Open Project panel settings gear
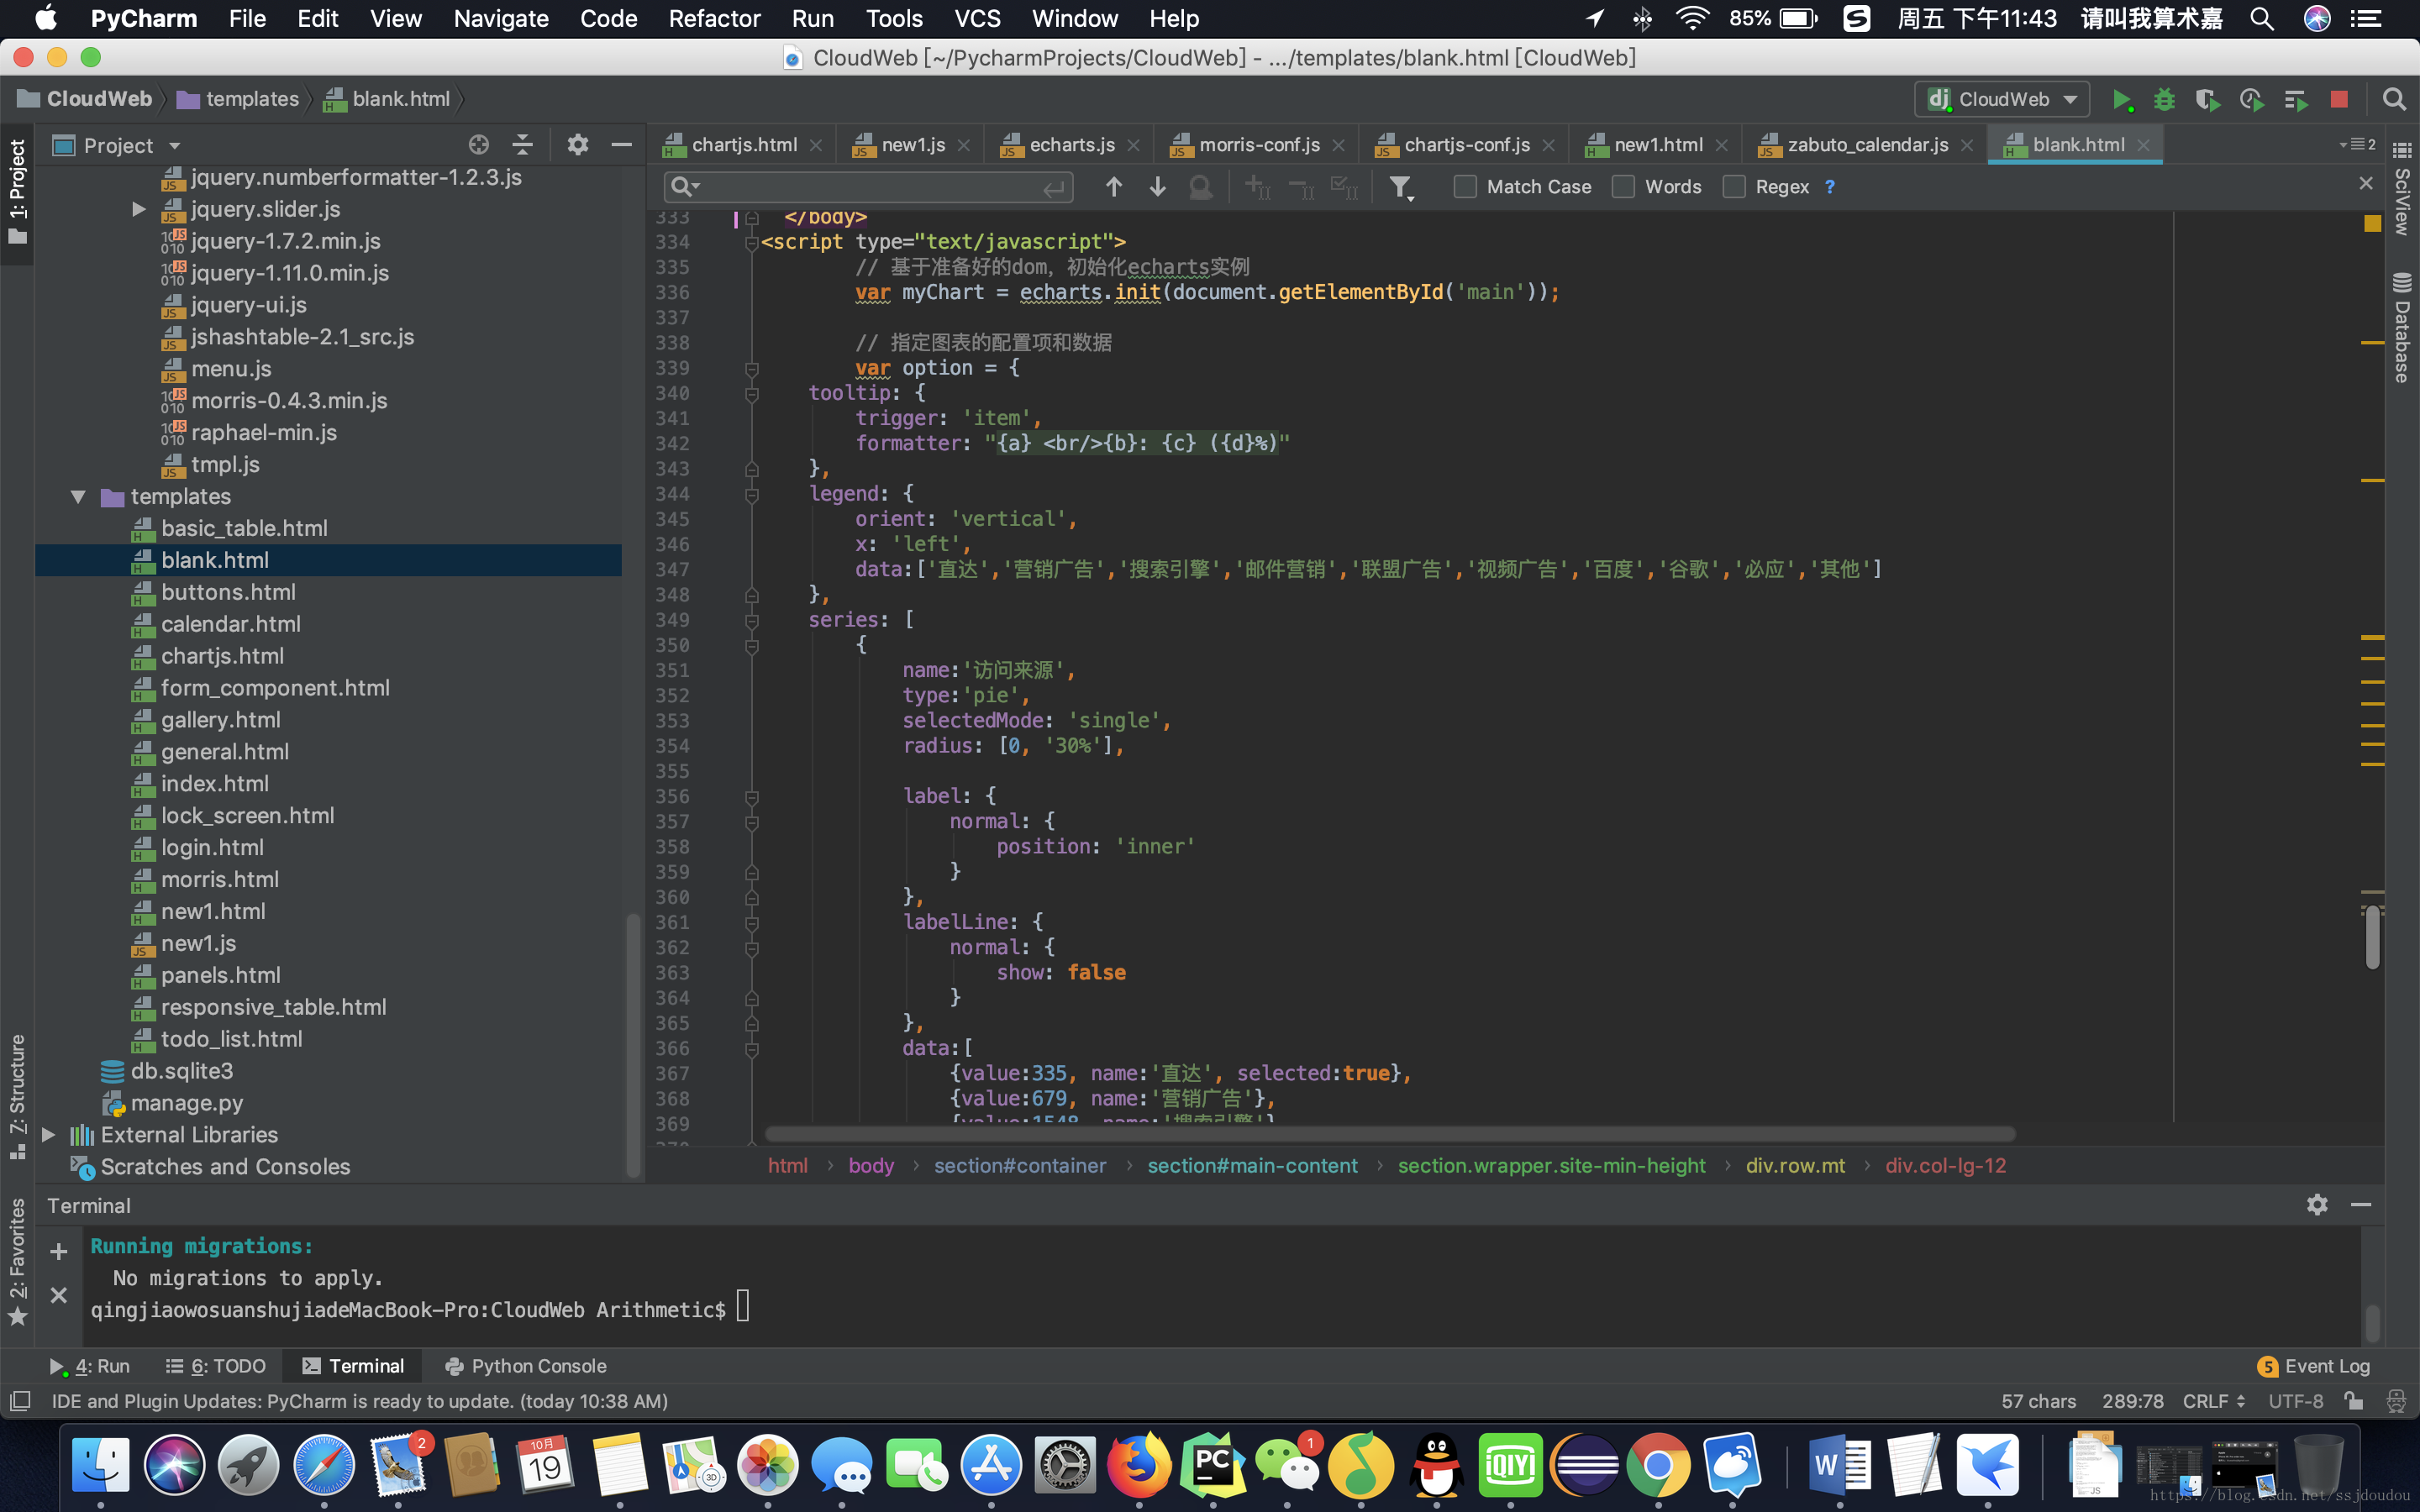This screenshot has width=2420, height=1512. click(577, 145)
